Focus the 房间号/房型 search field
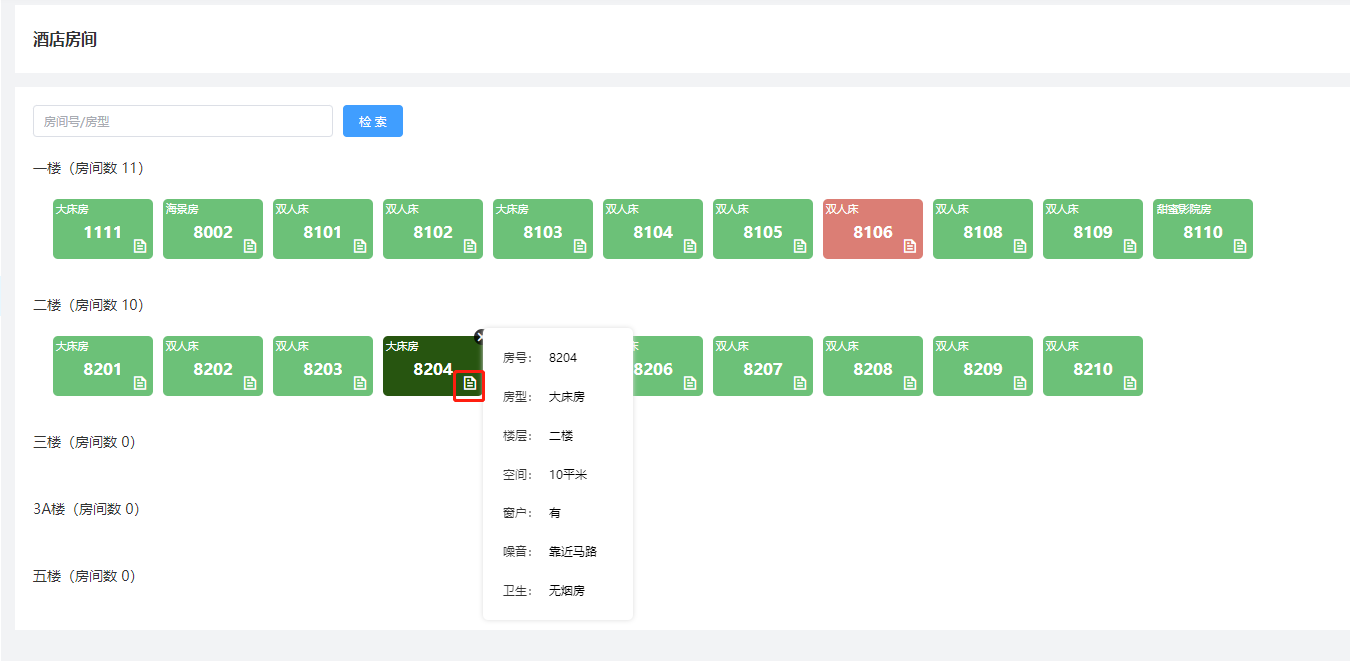This screenshot has width=1350, height=661. click(183, 121)
